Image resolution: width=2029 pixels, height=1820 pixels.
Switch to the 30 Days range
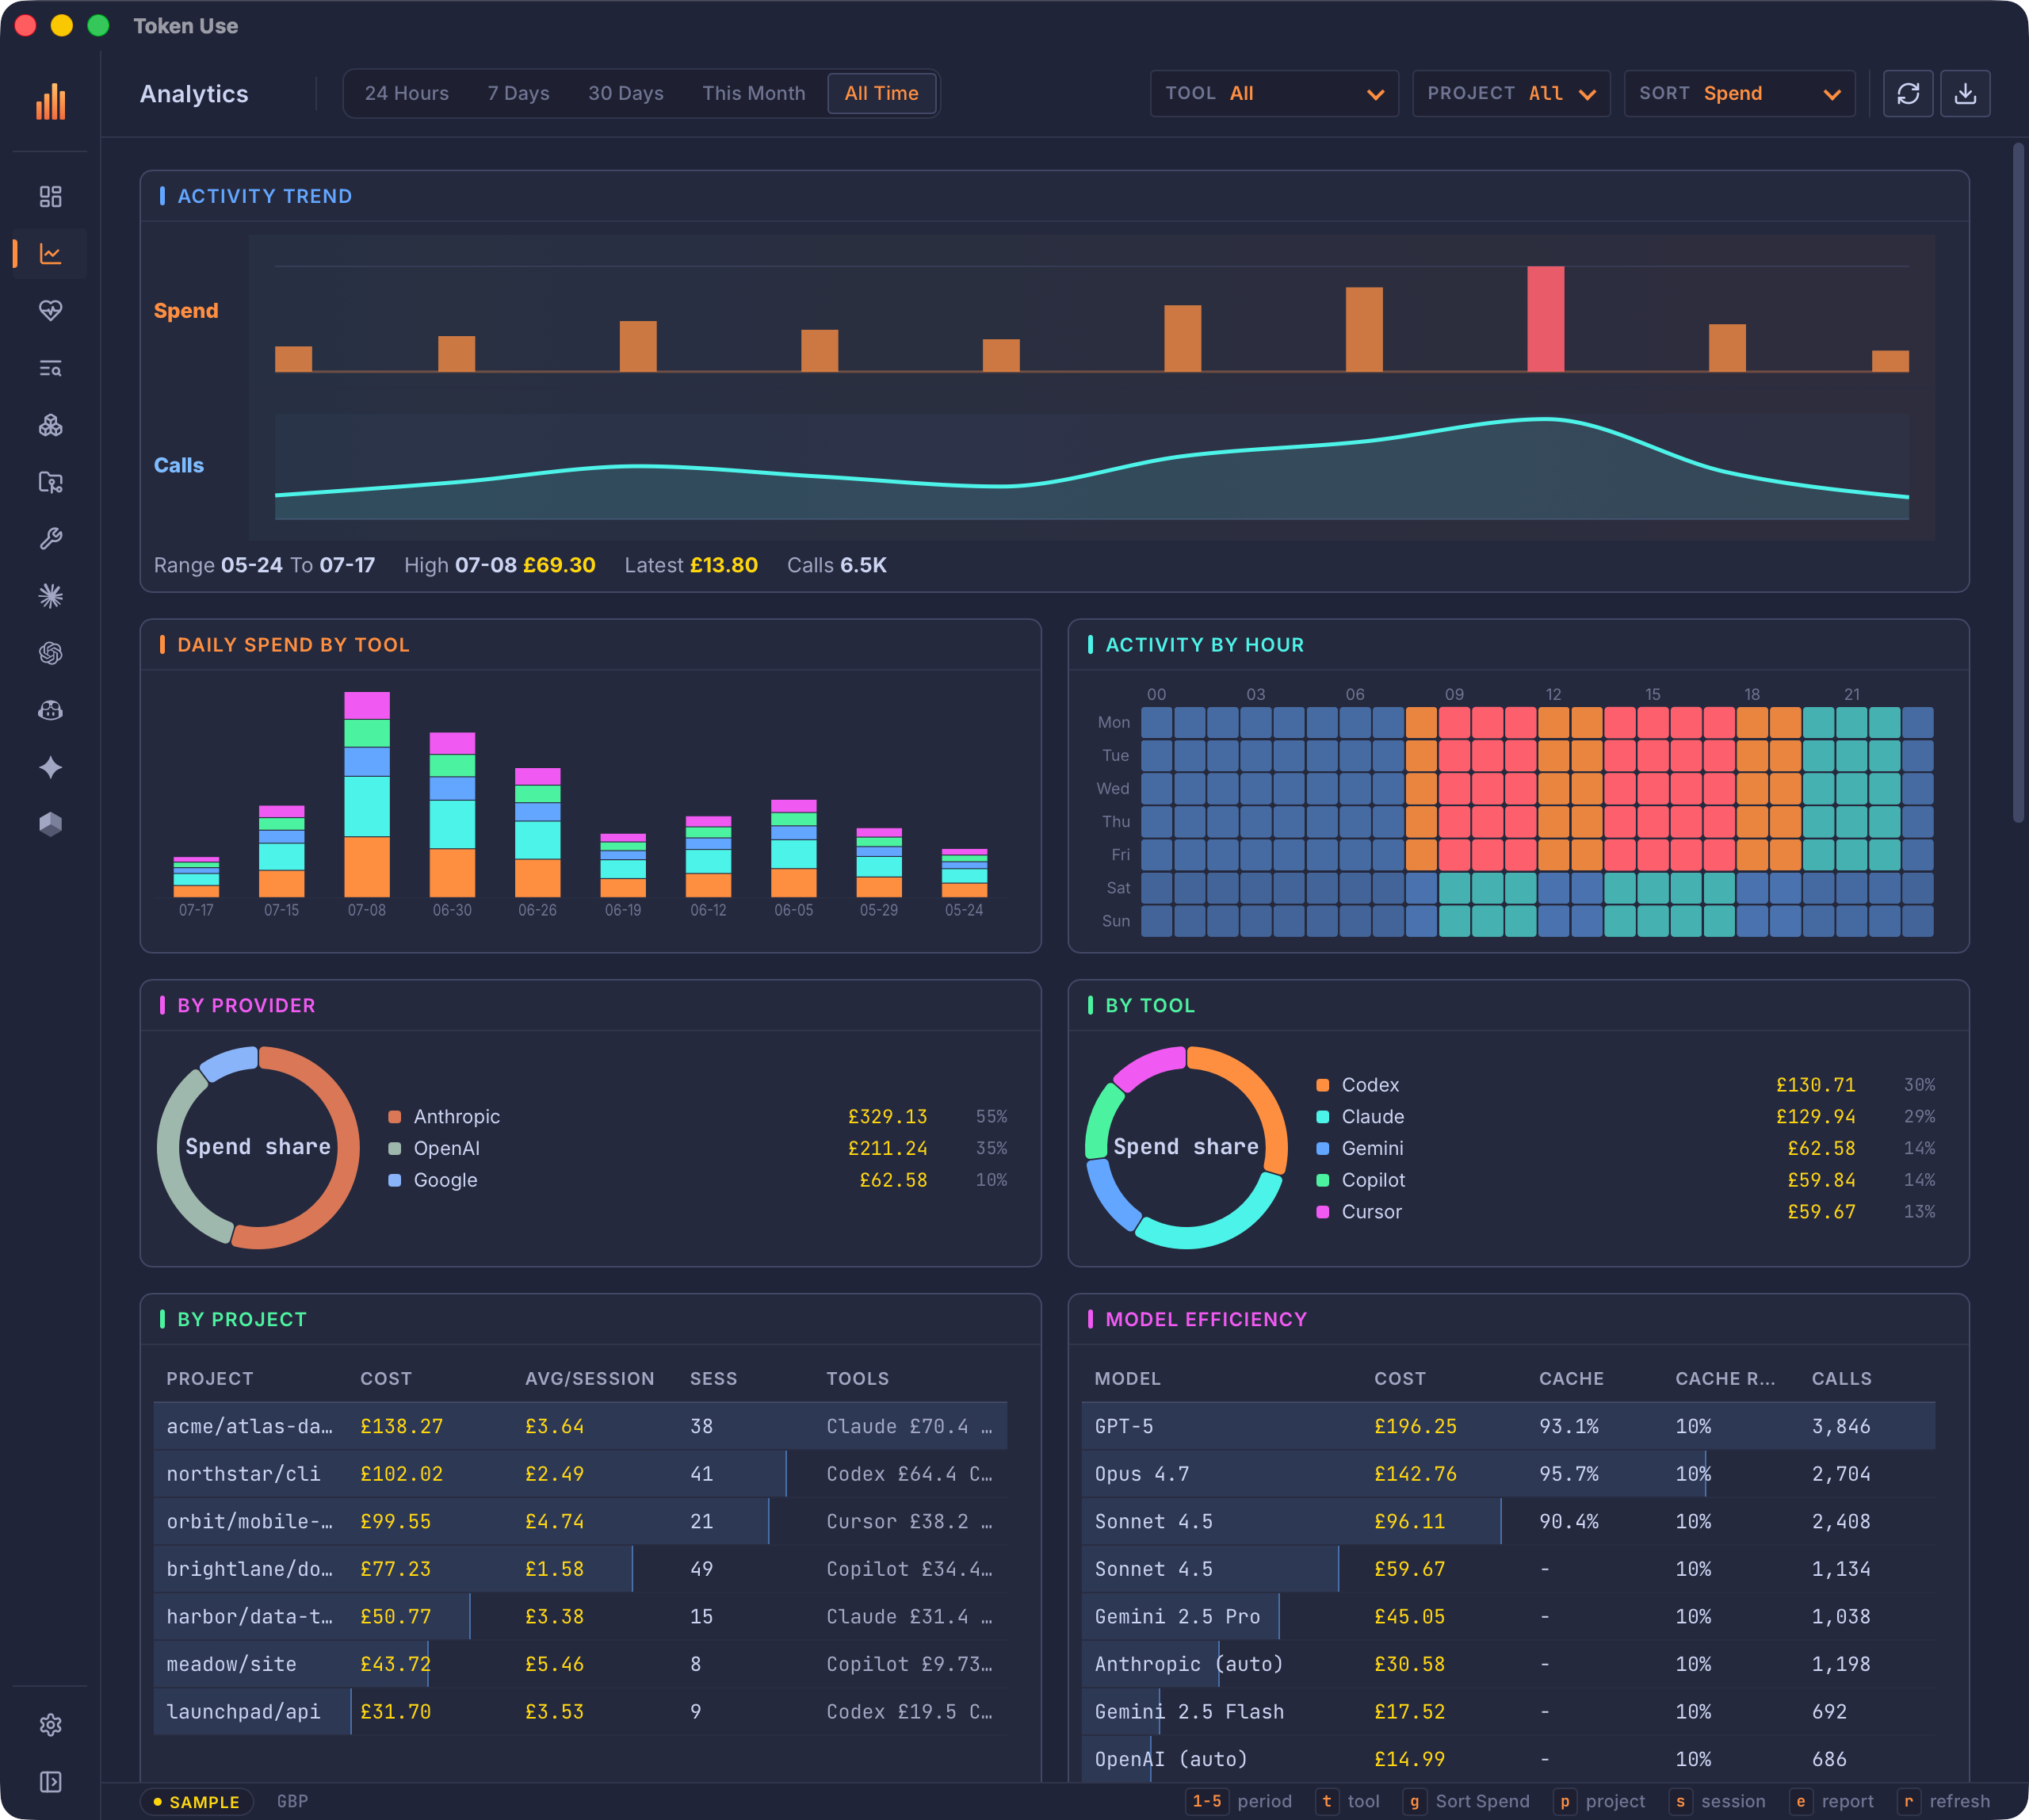[626, 93]
